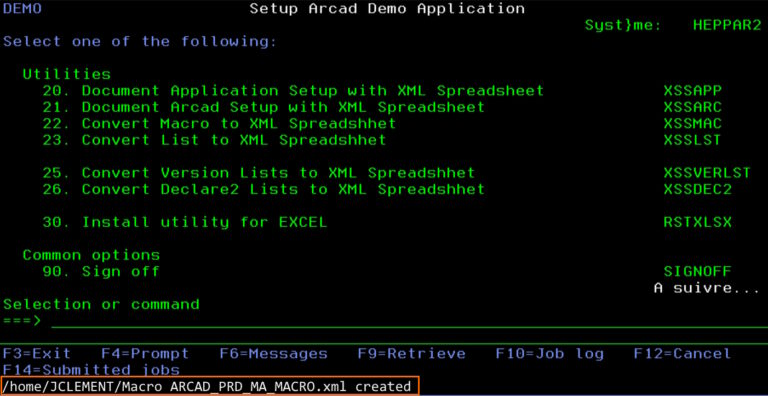Open messages with F6=Messages label

tap(273, 353)
